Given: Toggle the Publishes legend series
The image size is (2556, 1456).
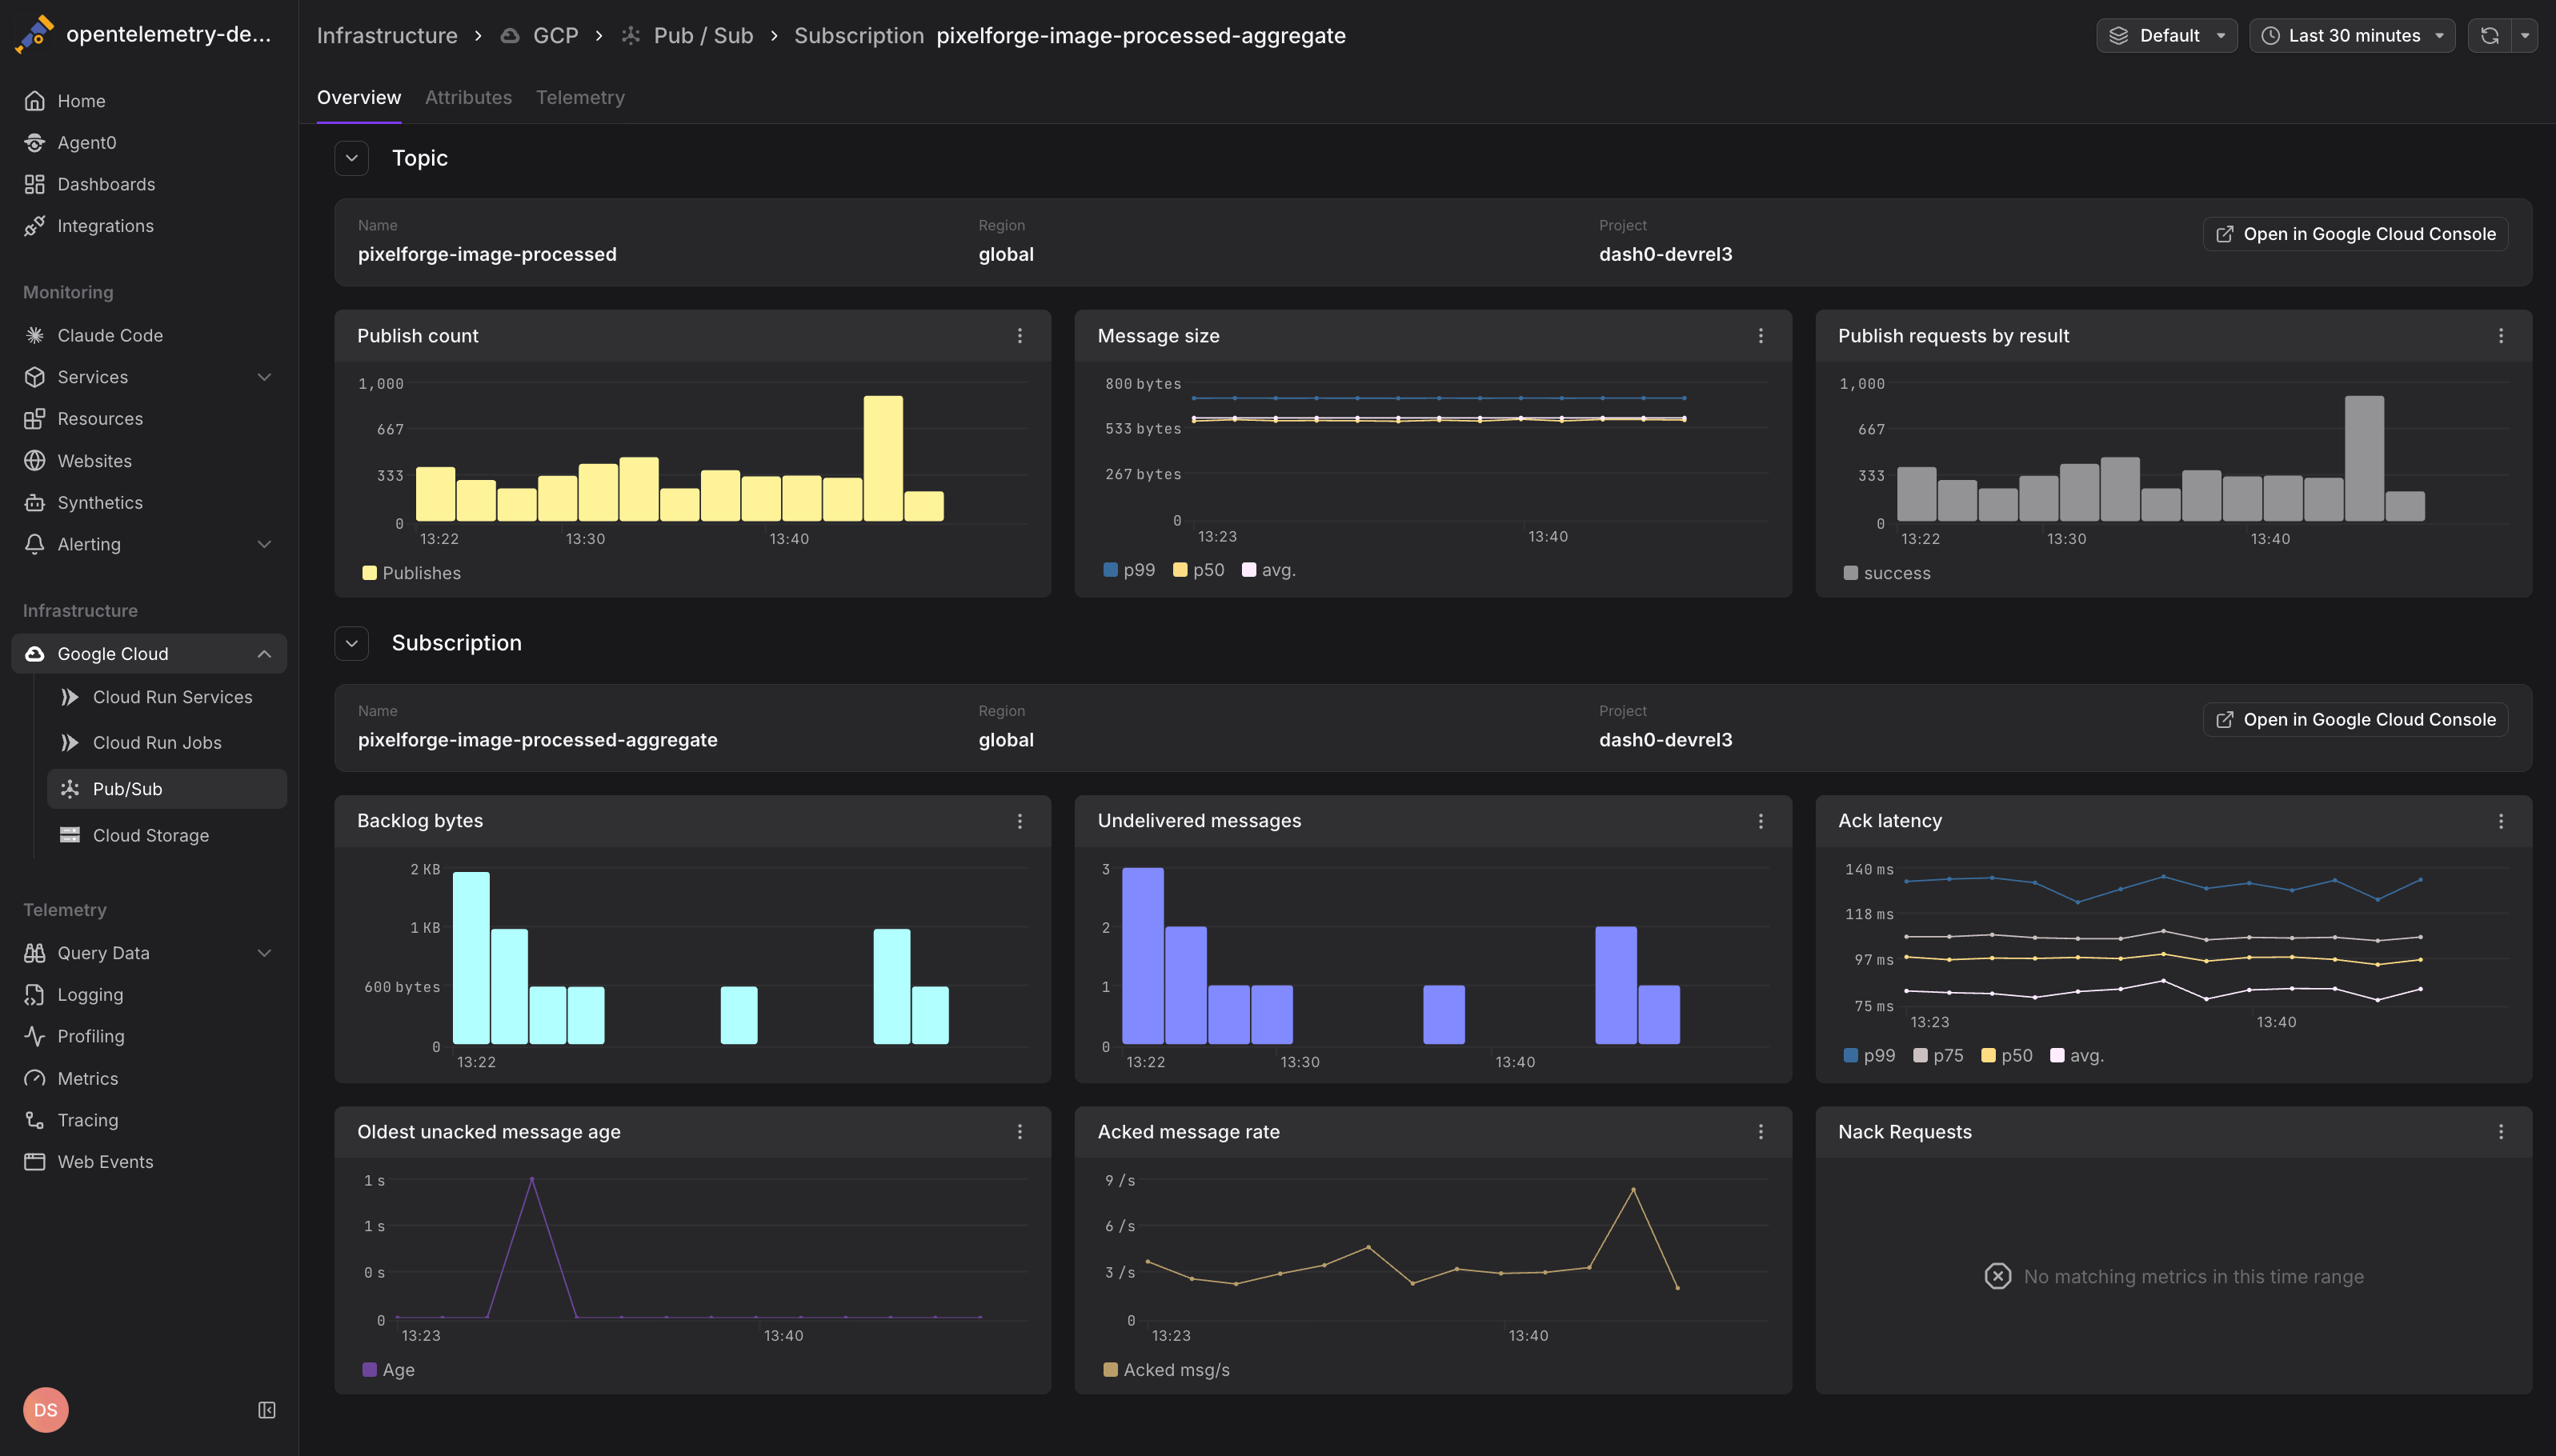Looking at the screenshot, I should click(411, 573).
